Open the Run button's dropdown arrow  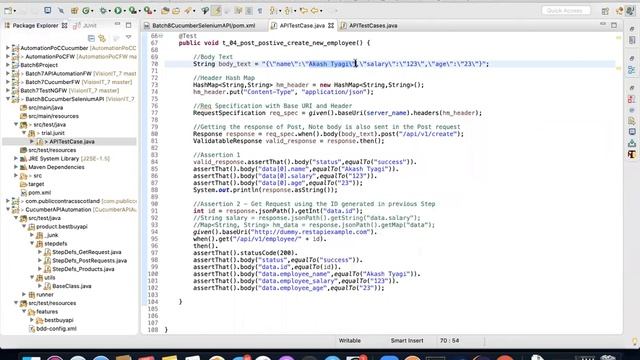click(124, 11)
